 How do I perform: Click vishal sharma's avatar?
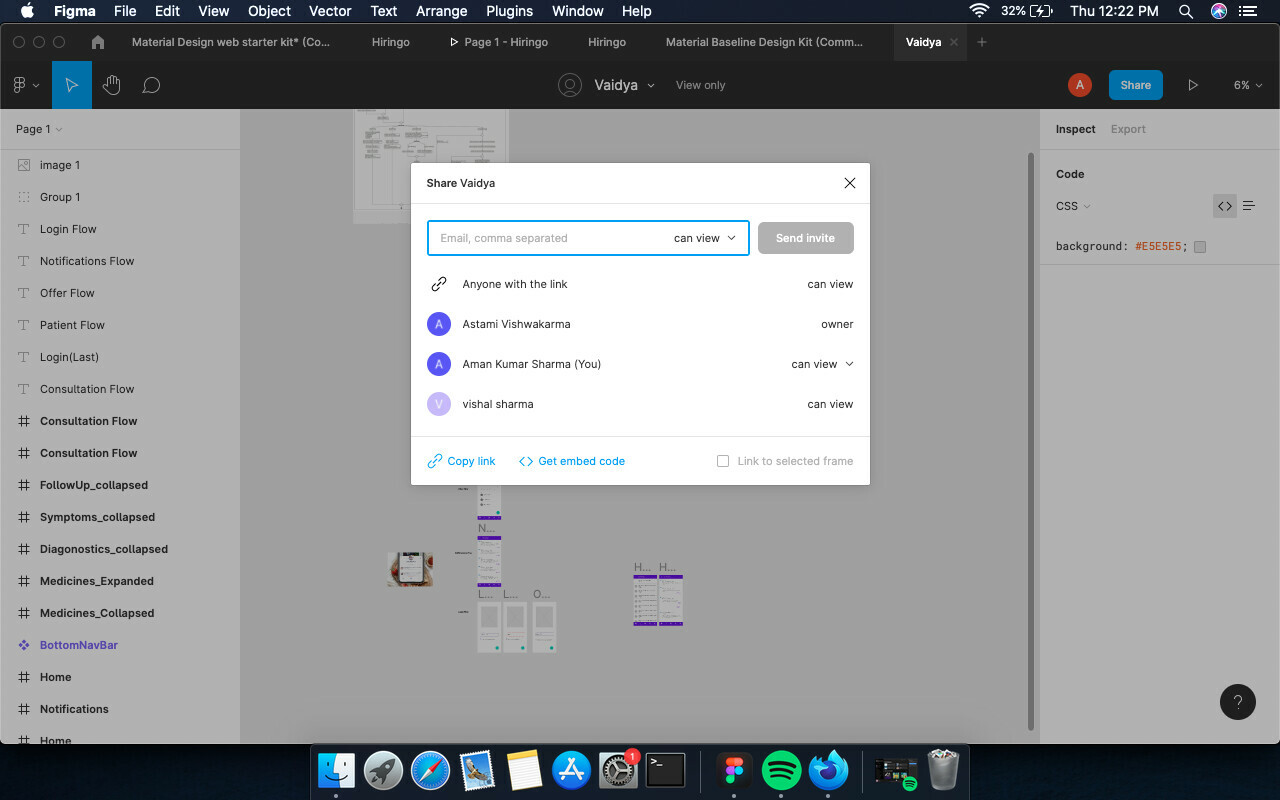coord(438,404)
